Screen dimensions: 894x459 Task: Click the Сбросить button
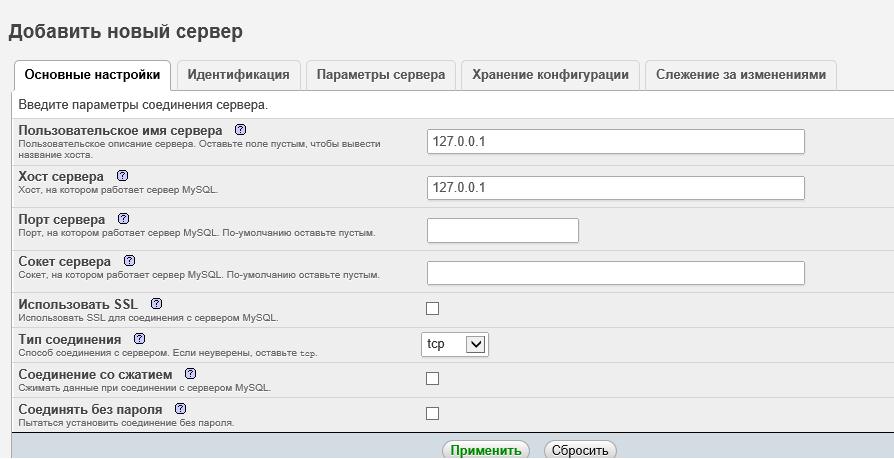pyautogui.click(x=580, y=450)
